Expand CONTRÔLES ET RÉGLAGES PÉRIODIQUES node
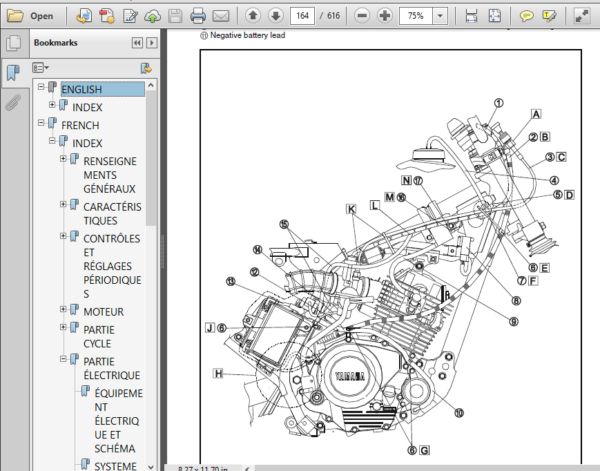600x471 pixels. 63,236
